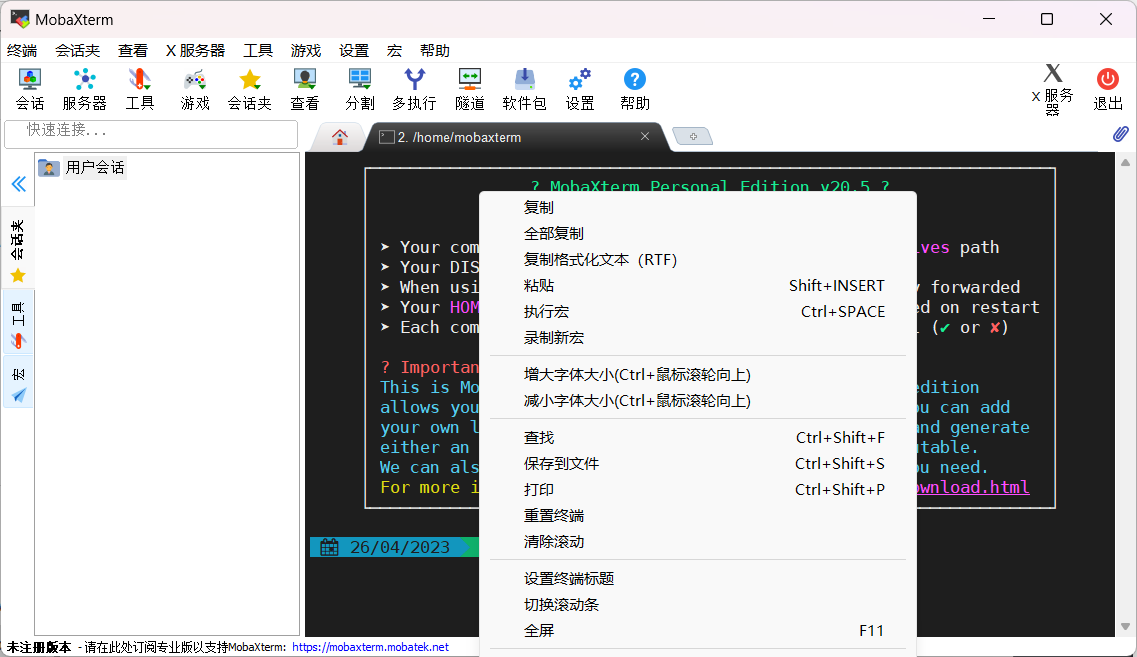Choose 切换滚动条 from the context menu
1137x657 pixels.
pos(698,605)
